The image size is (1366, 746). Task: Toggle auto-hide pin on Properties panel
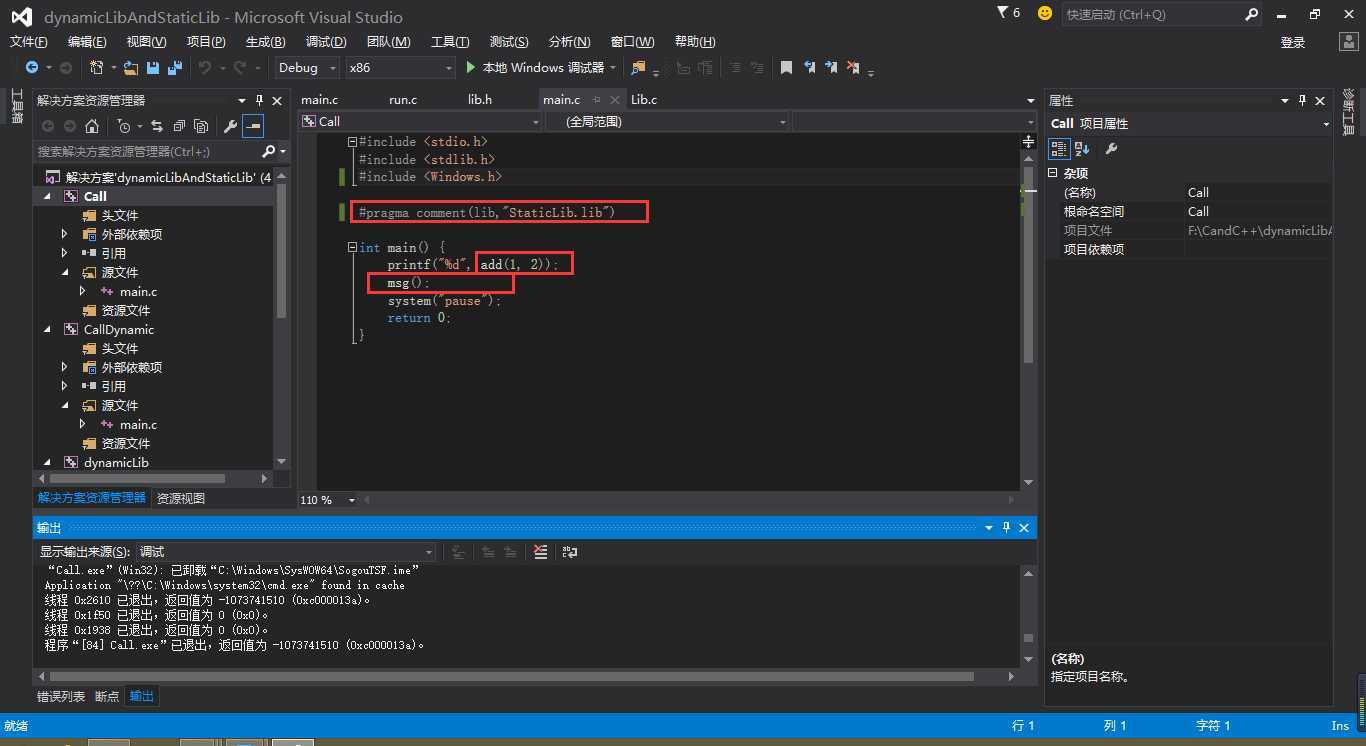1303,100
